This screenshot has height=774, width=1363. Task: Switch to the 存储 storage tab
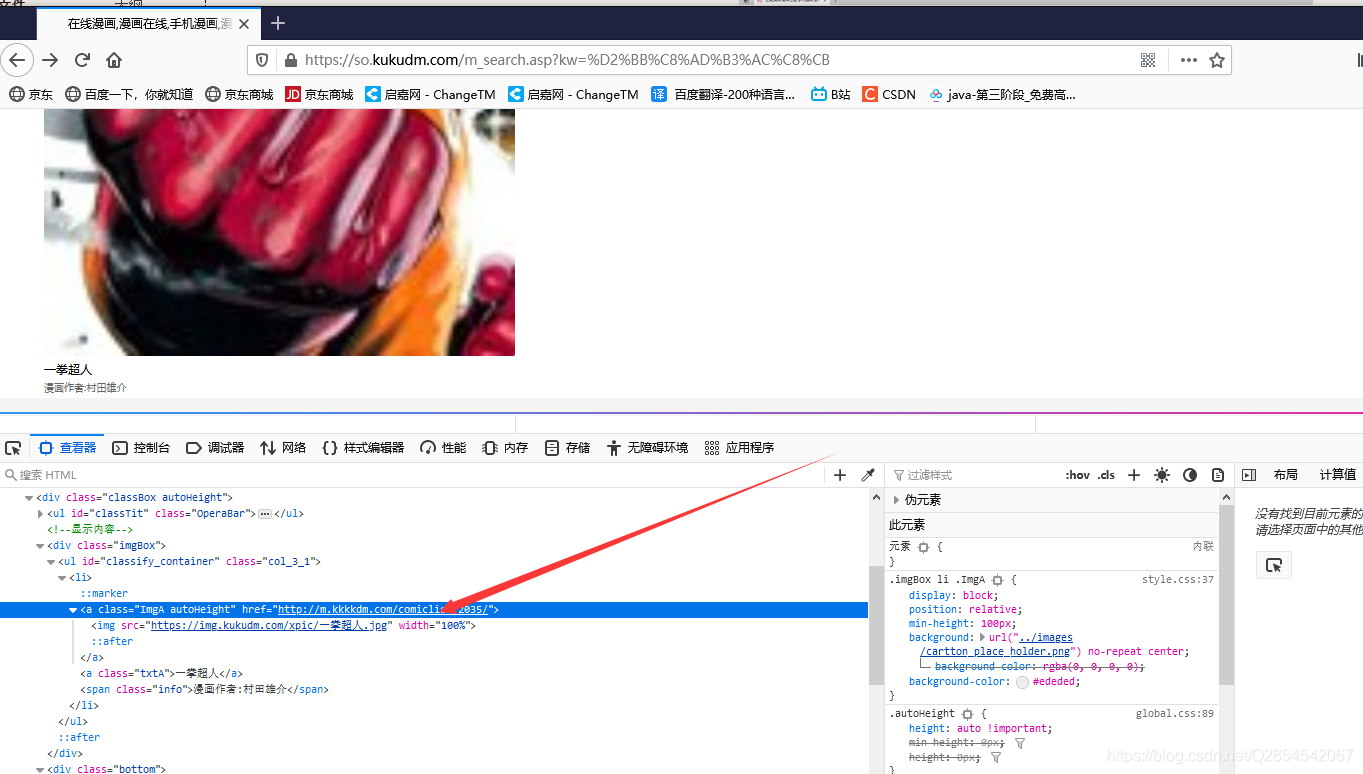pos(567,448)
